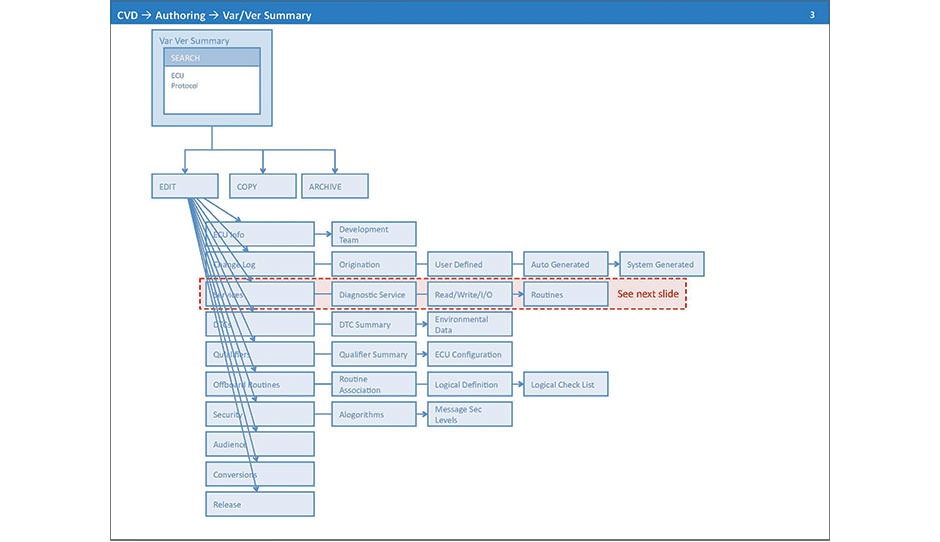Select the Read/Write/I/O box

[469, 294]
